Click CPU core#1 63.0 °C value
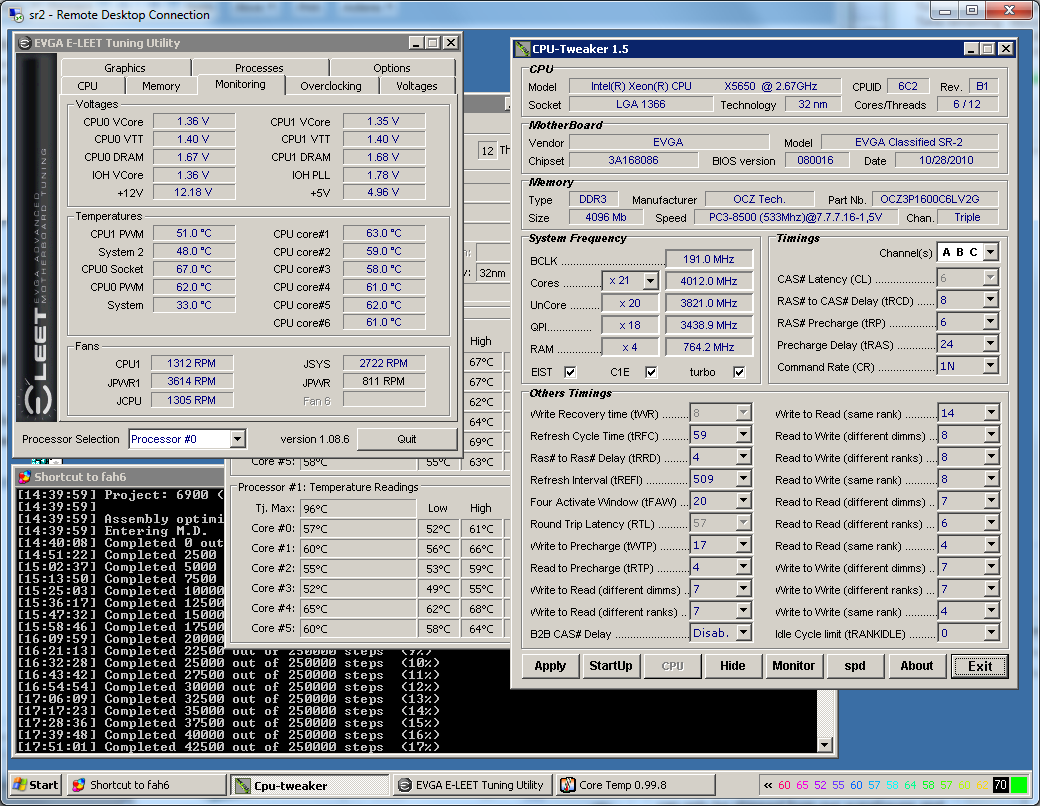This screenshot has height=806, width=1040. click(383, 234)
